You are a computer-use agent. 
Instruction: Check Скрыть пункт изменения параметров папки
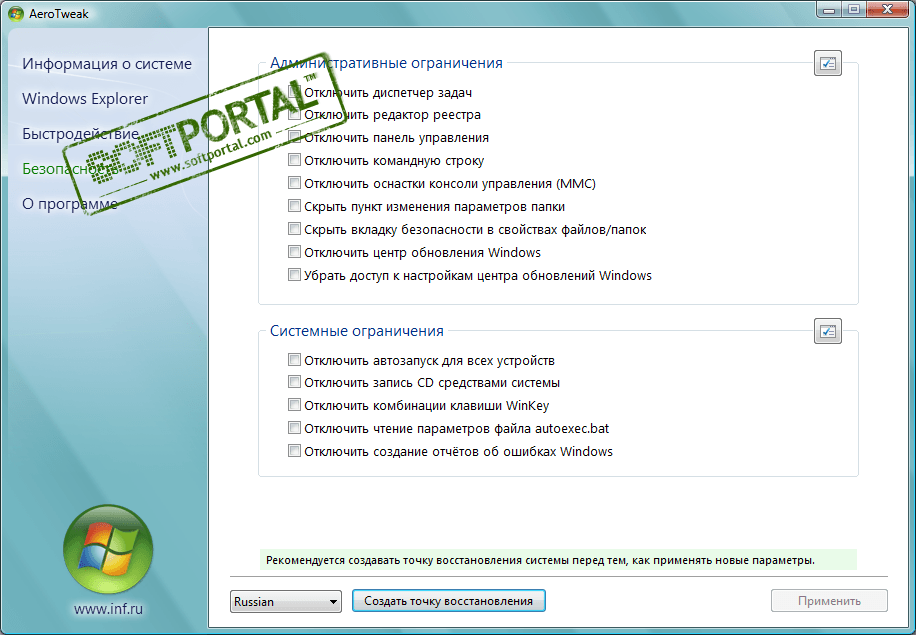tap(294, 206)
